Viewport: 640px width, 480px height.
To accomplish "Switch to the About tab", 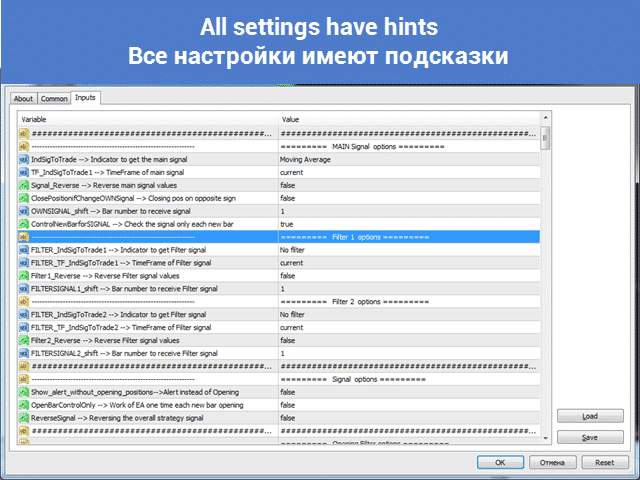I will (x=24, y=99).
